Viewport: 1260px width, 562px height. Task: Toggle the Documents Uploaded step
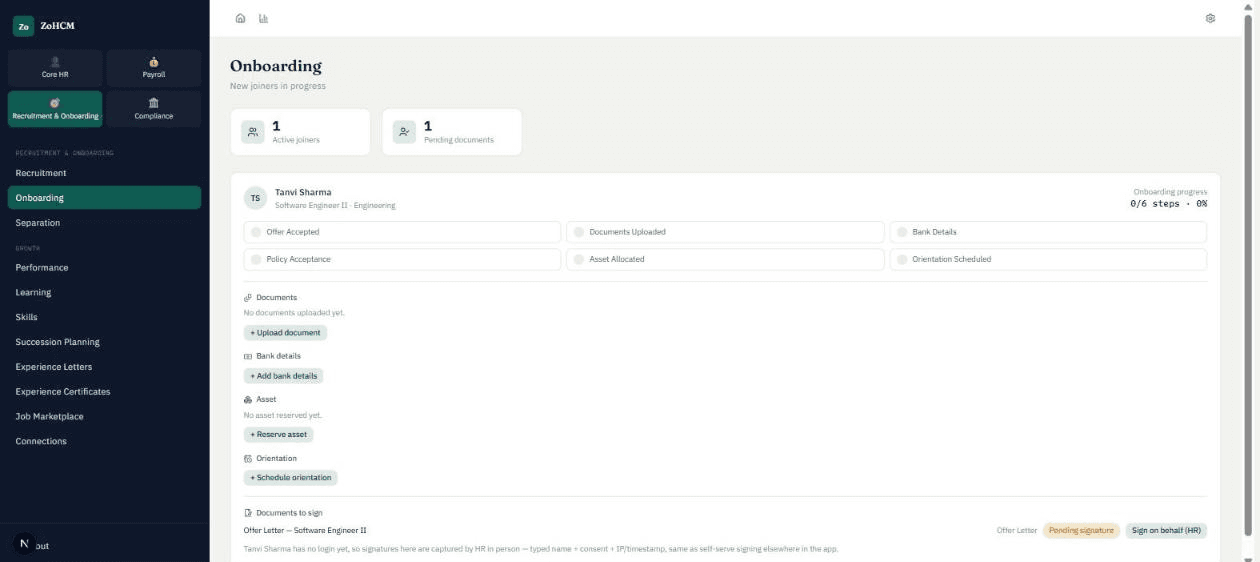(x=725, y=232)
